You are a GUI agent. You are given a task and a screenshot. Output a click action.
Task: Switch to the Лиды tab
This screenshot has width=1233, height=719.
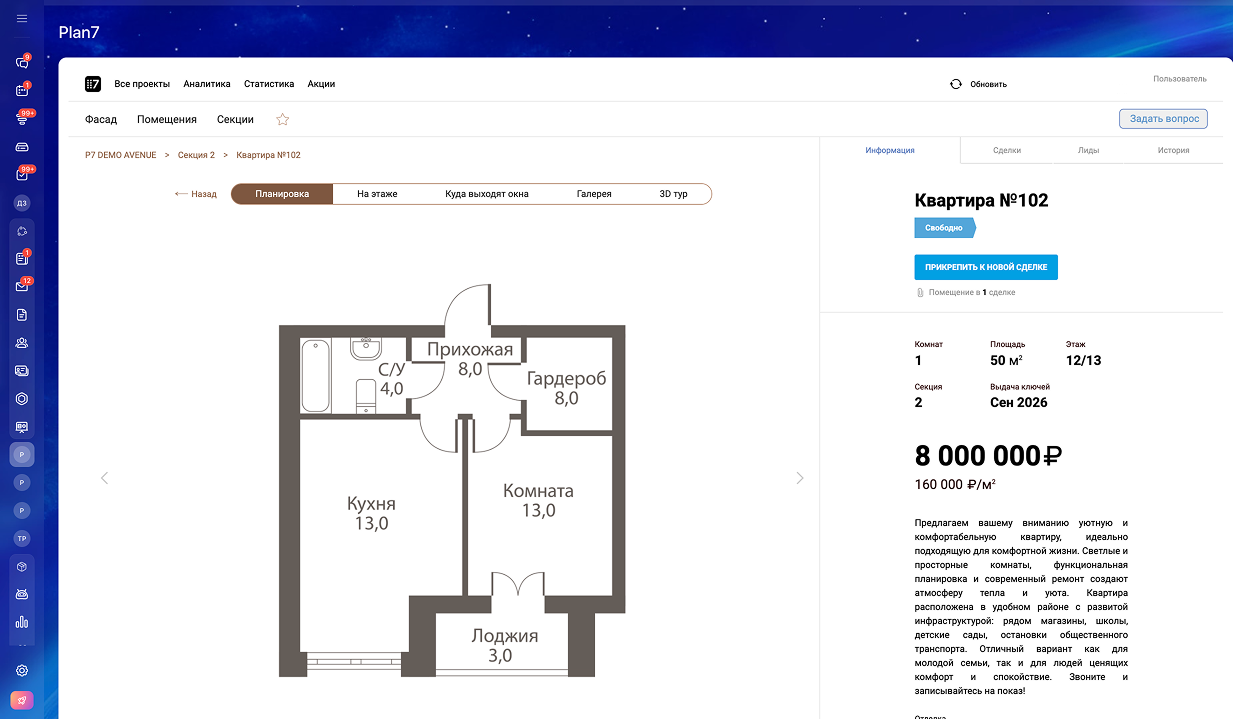1088,150
